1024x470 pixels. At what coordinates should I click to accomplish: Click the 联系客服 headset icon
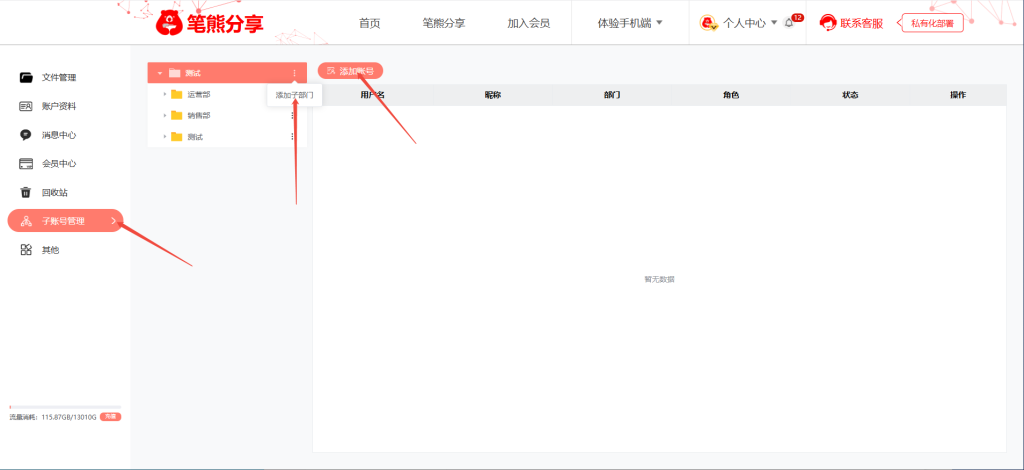click(828, 23)
